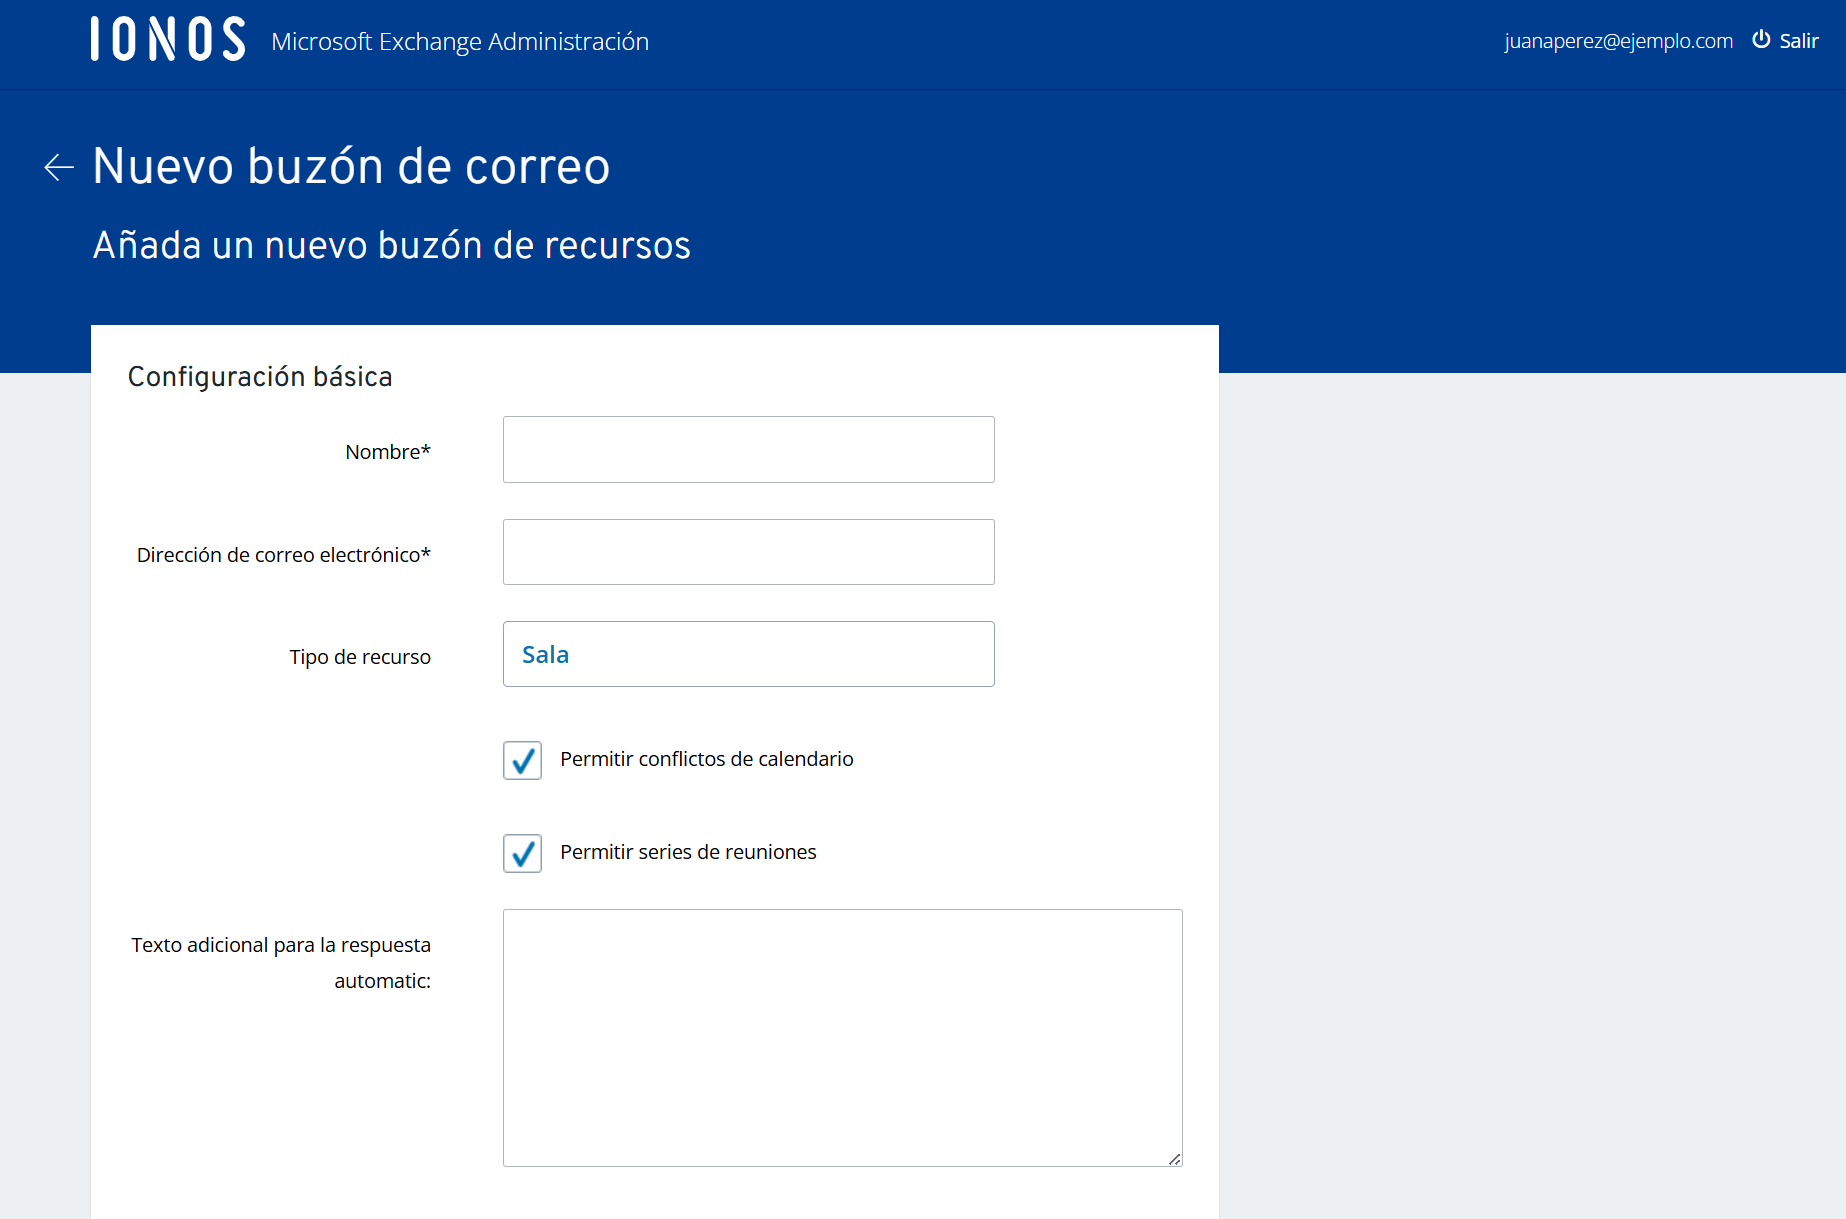Click Salir to log out
This screenshot has height=1219, width=1846.
pyautogui.click(x=1799, y=40)
